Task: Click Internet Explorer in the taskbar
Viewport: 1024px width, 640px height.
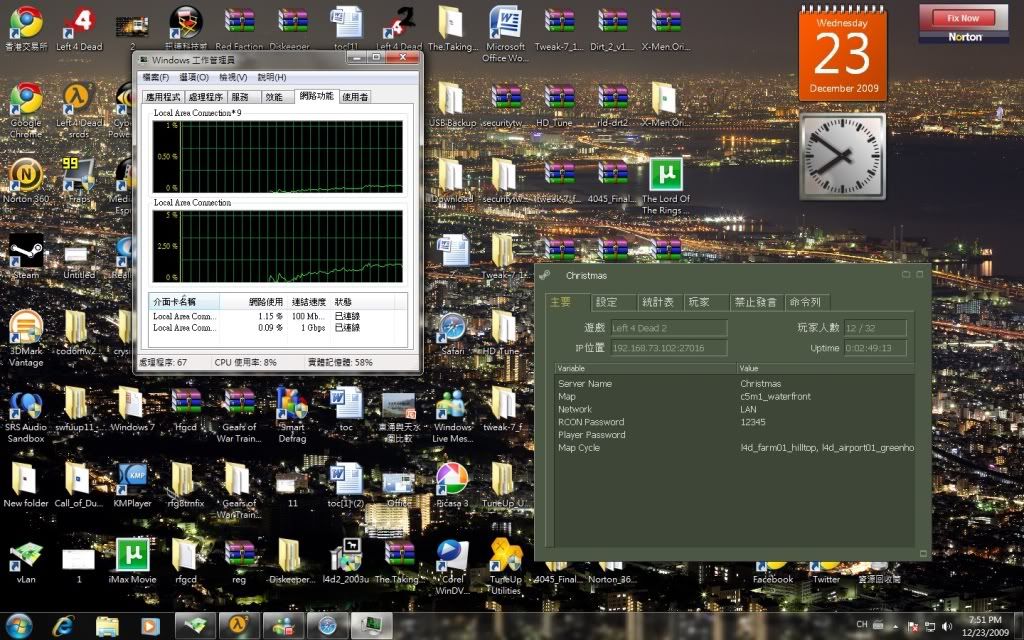Action: [65, 625]
